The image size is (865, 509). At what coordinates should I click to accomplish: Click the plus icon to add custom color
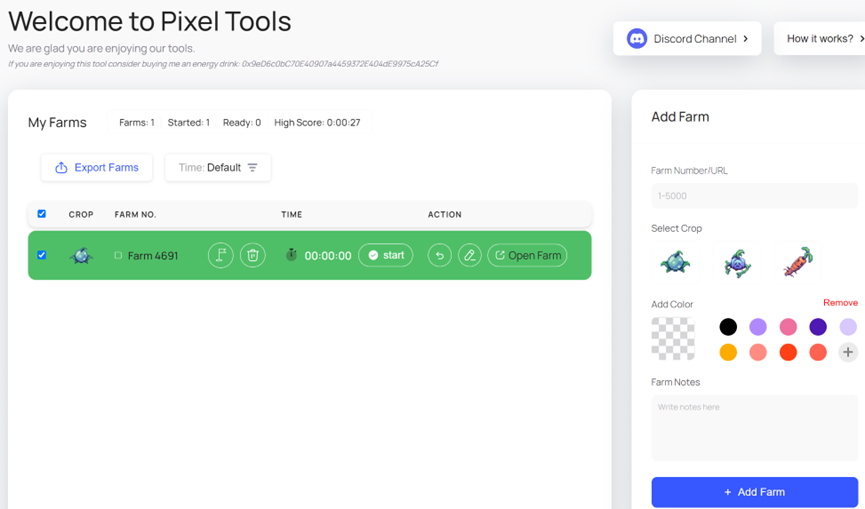(847, 352)
